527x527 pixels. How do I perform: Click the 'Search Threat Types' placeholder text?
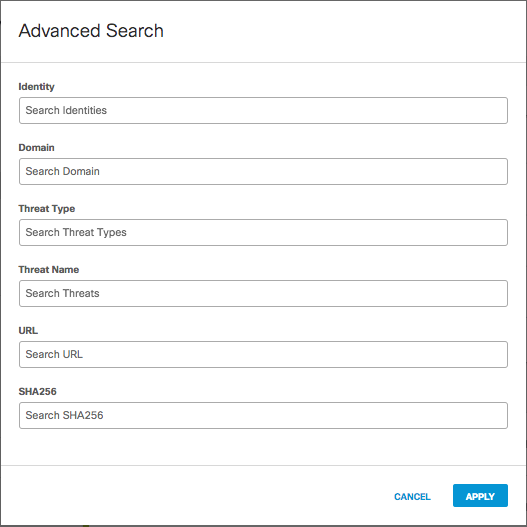[76, 232]
